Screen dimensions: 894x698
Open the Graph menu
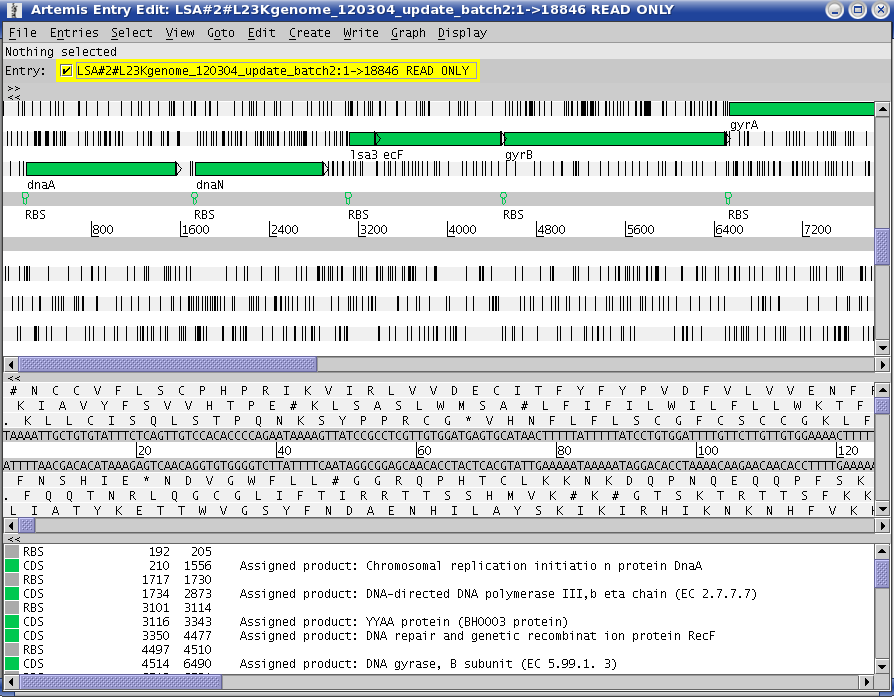click(408, 33)
